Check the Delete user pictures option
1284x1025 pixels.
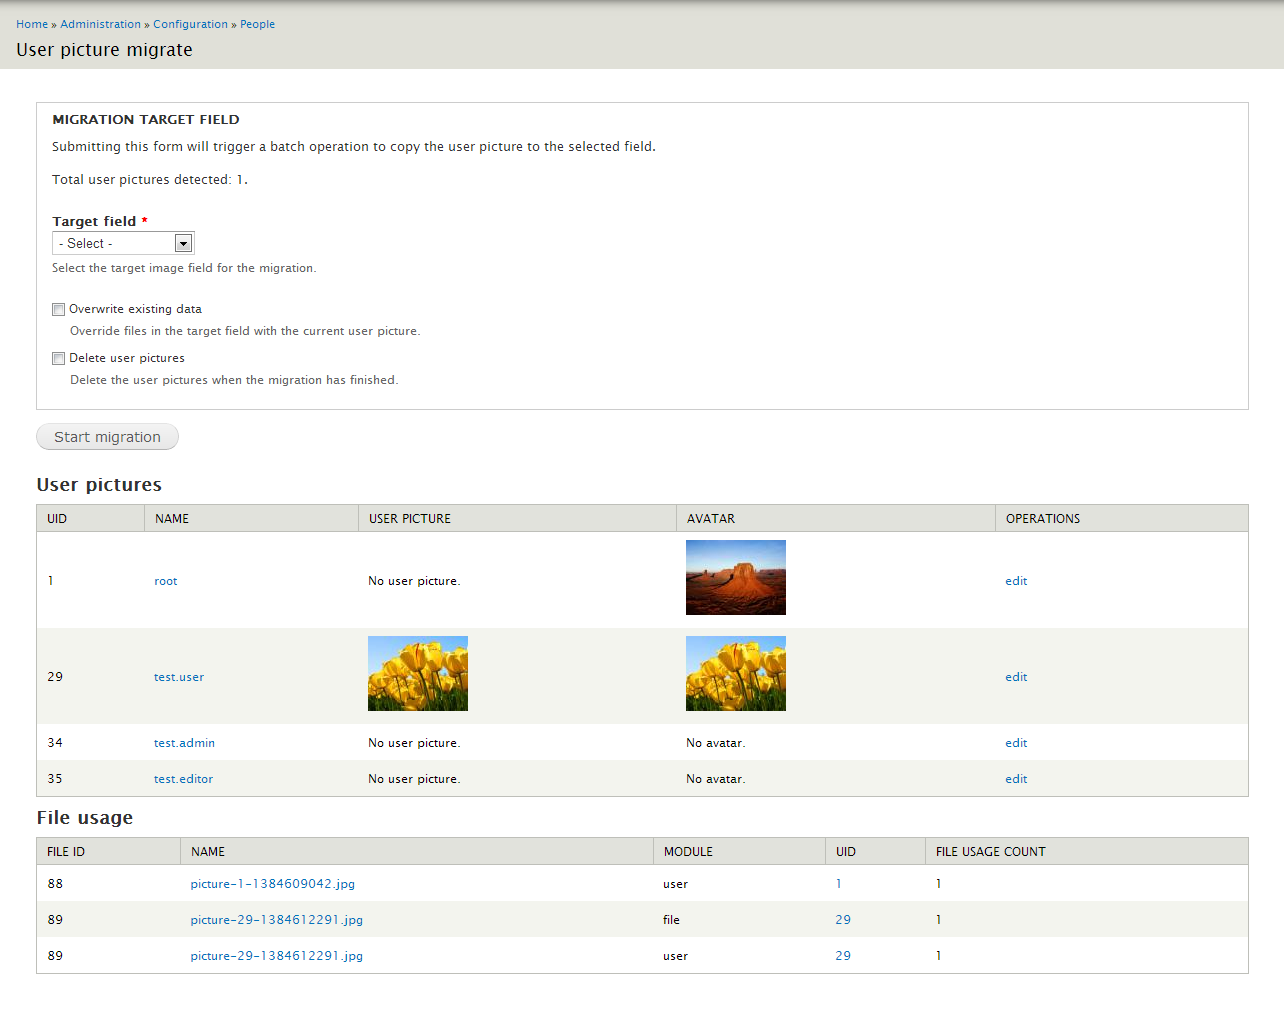pos(58,358)
